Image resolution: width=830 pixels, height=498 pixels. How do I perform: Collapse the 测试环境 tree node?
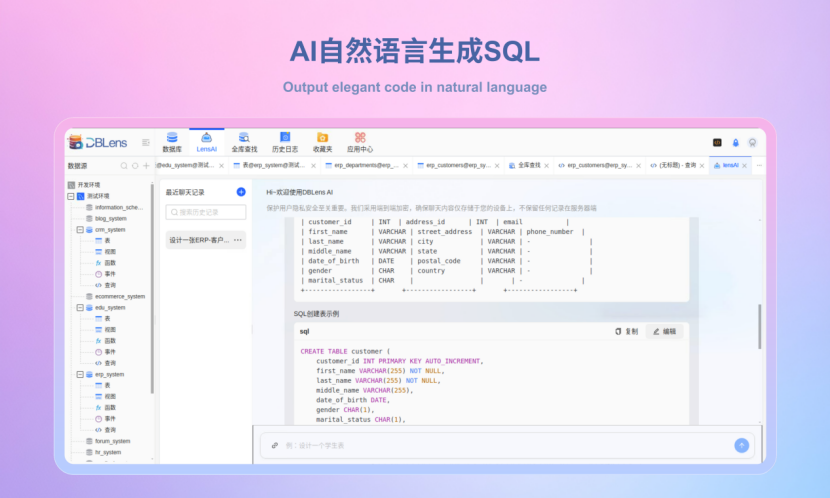(x=70, y=196)
